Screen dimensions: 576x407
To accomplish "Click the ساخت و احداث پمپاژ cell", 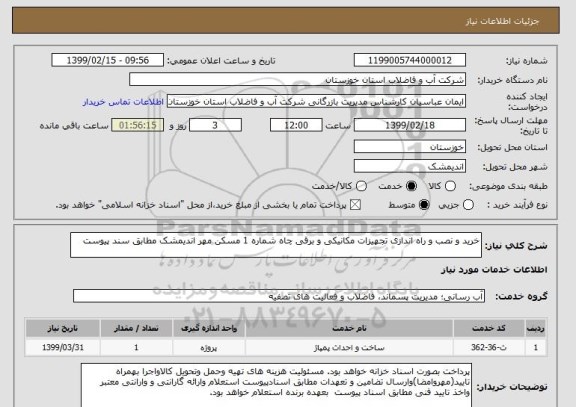I will pyautogui.click(x=349, y=347).
